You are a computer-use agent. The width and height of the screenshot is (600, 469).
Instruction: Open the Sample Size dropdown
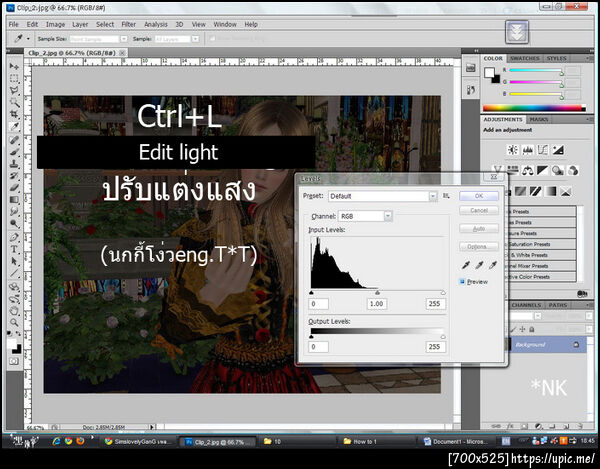[98, 39]
